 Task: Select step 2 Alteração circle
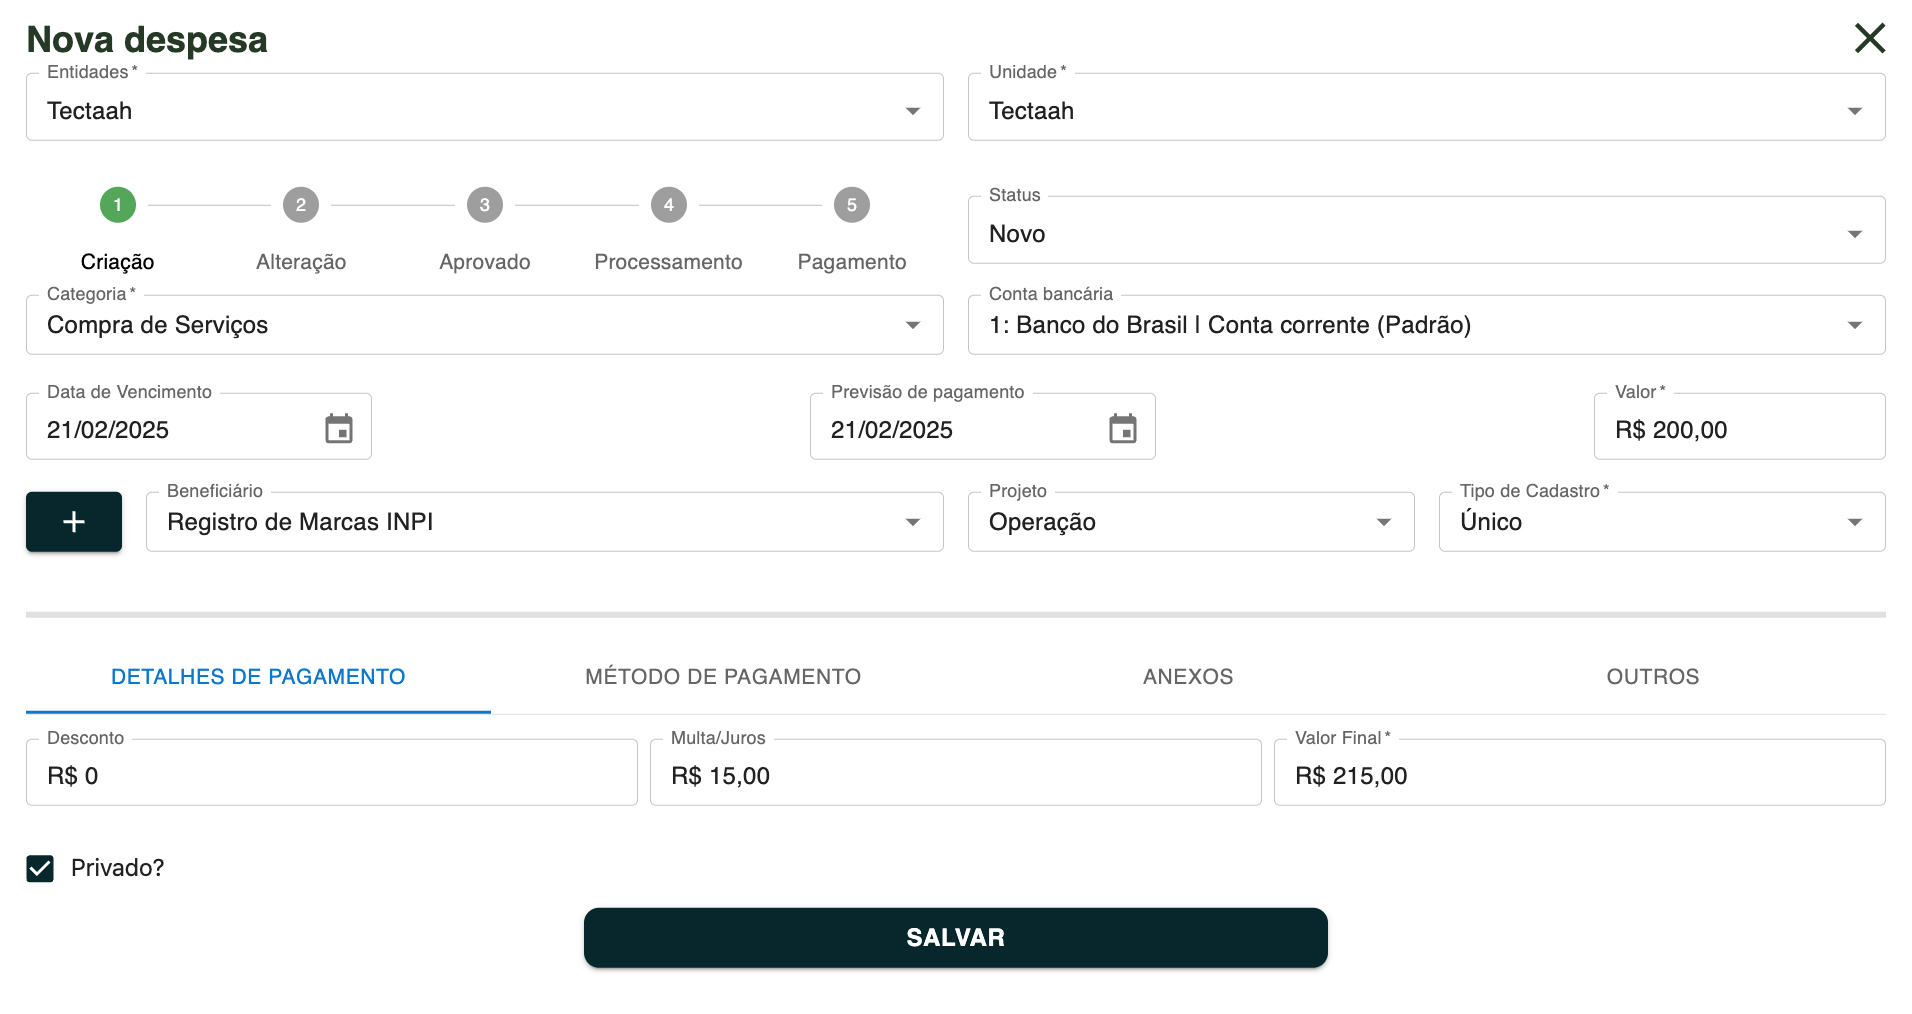click(x=301, y=205)
